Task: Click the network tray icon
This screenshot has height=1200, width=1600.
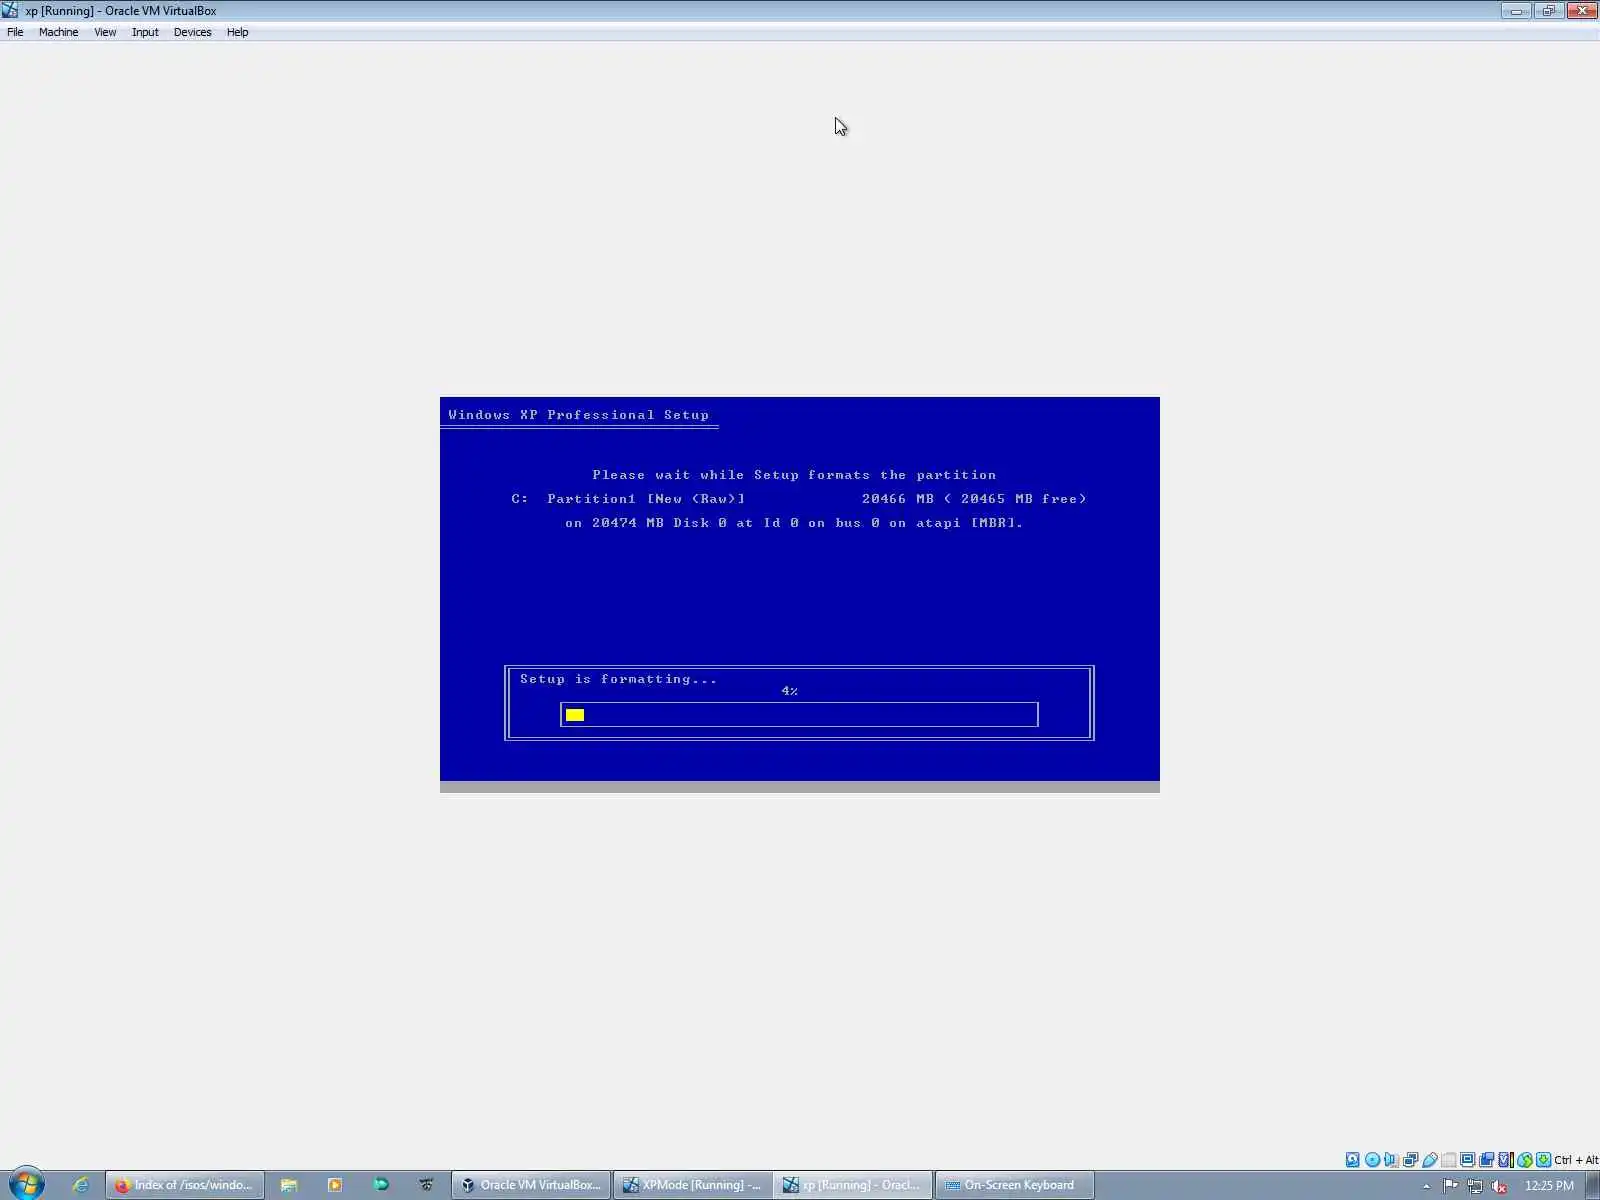Action: coord(1475,1186)
